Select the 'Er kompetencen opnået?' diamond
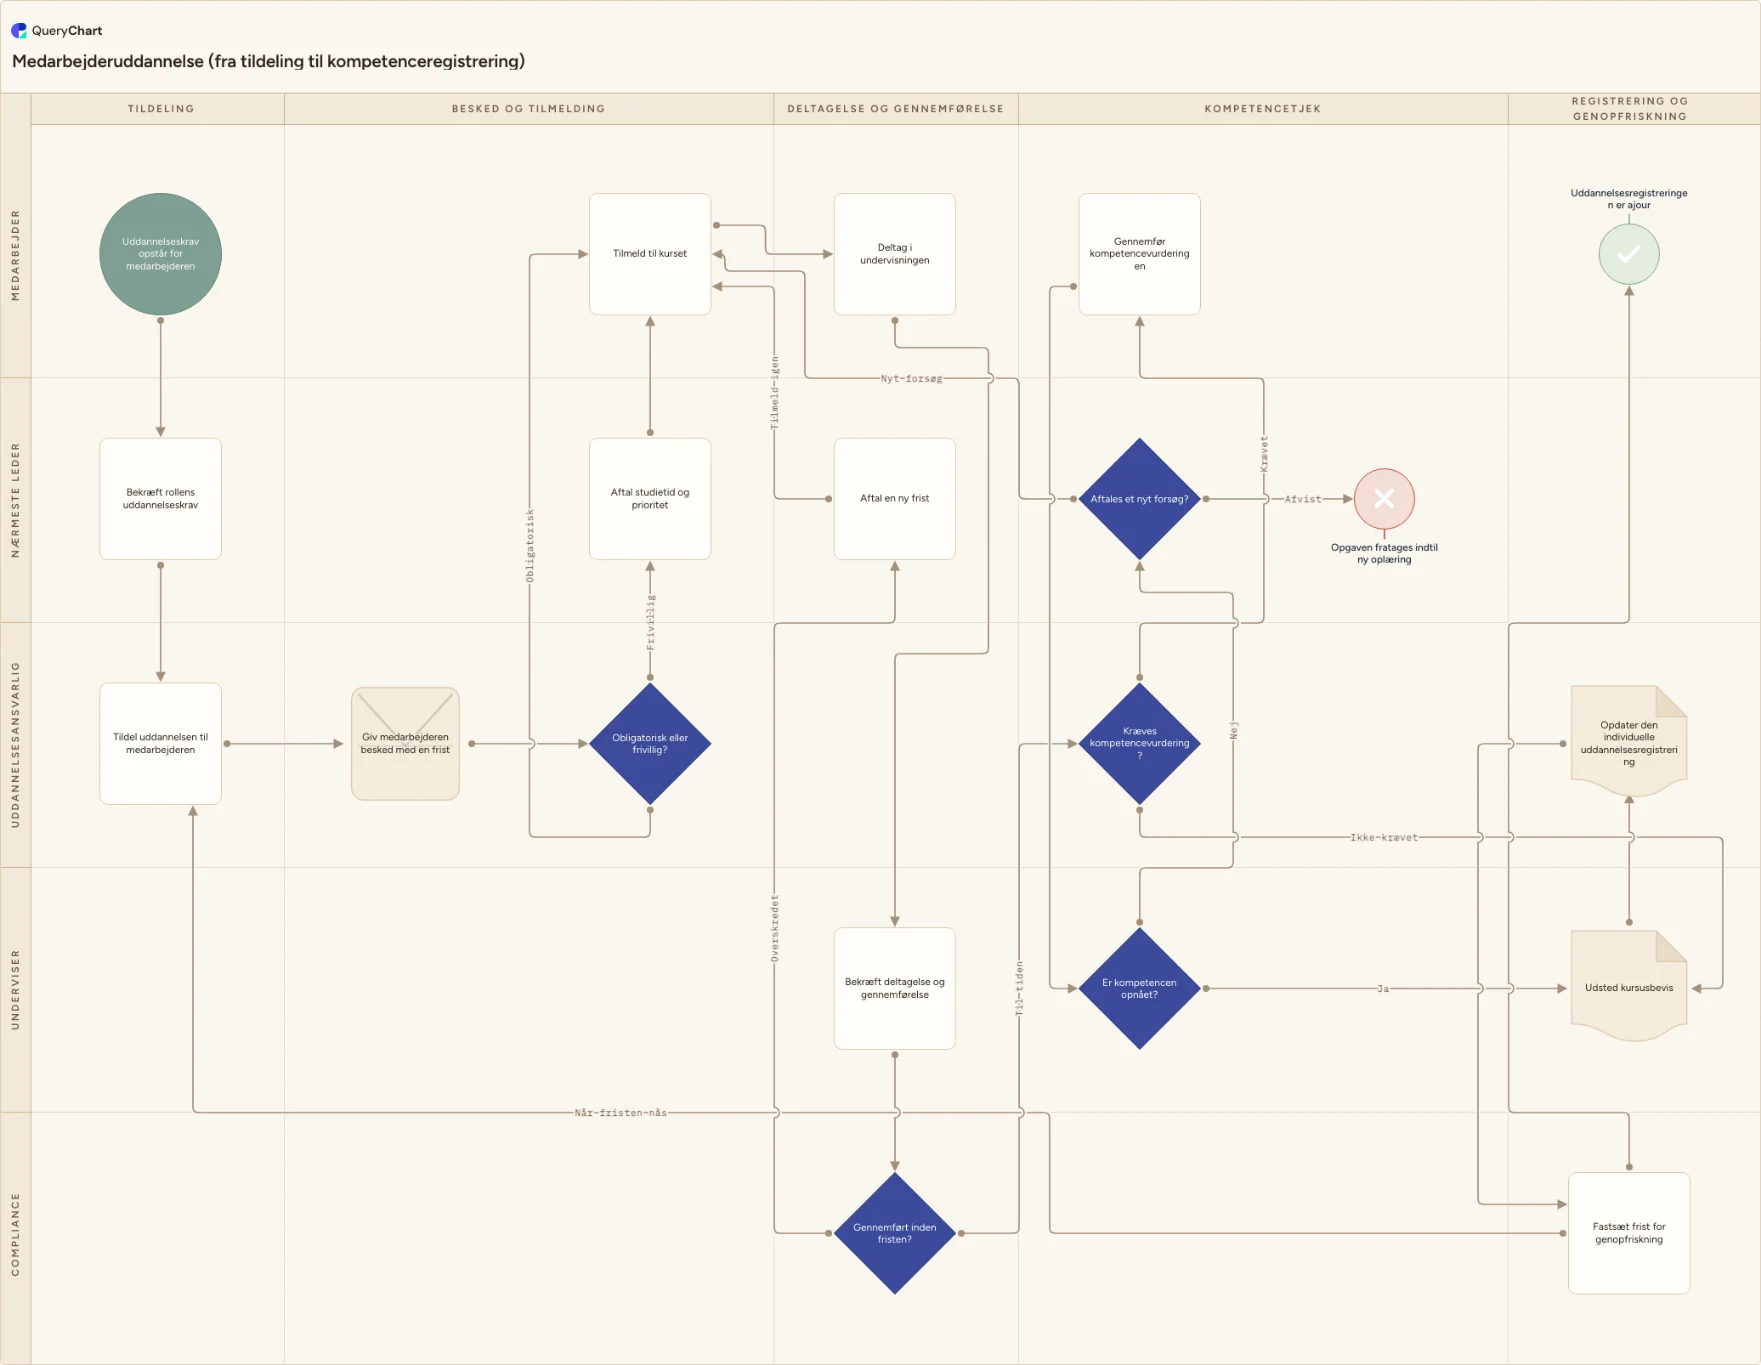The height and width of the screenshot is (1365, 1761). click(1139, 988)
